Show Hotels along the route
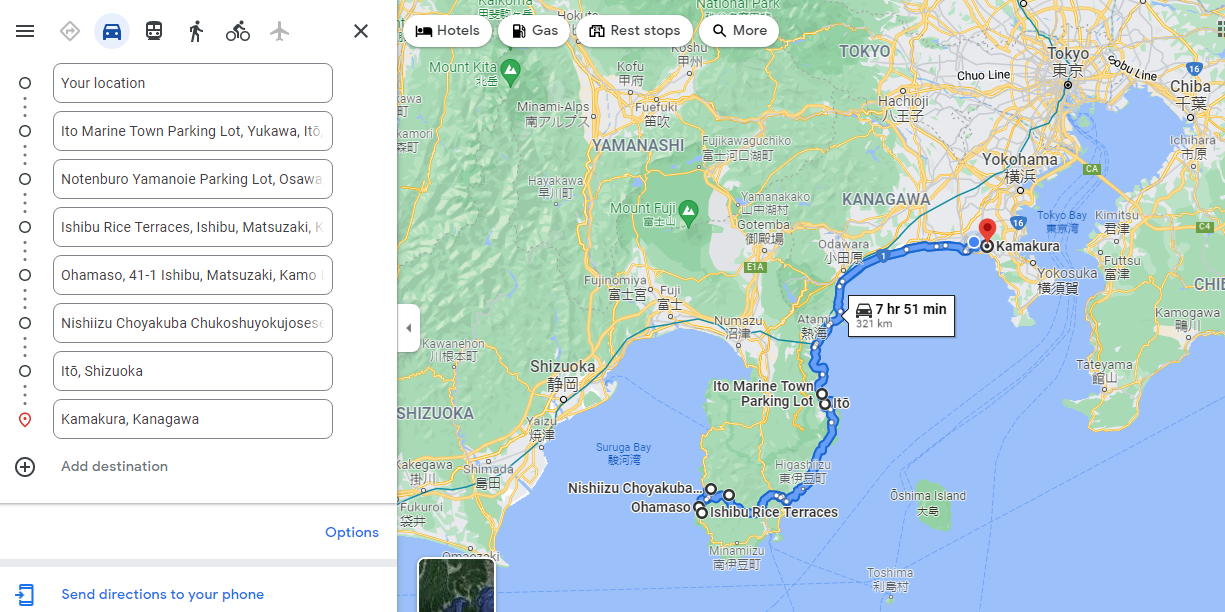The height and width of the screenshot is (612, 1225). point(448,31)
